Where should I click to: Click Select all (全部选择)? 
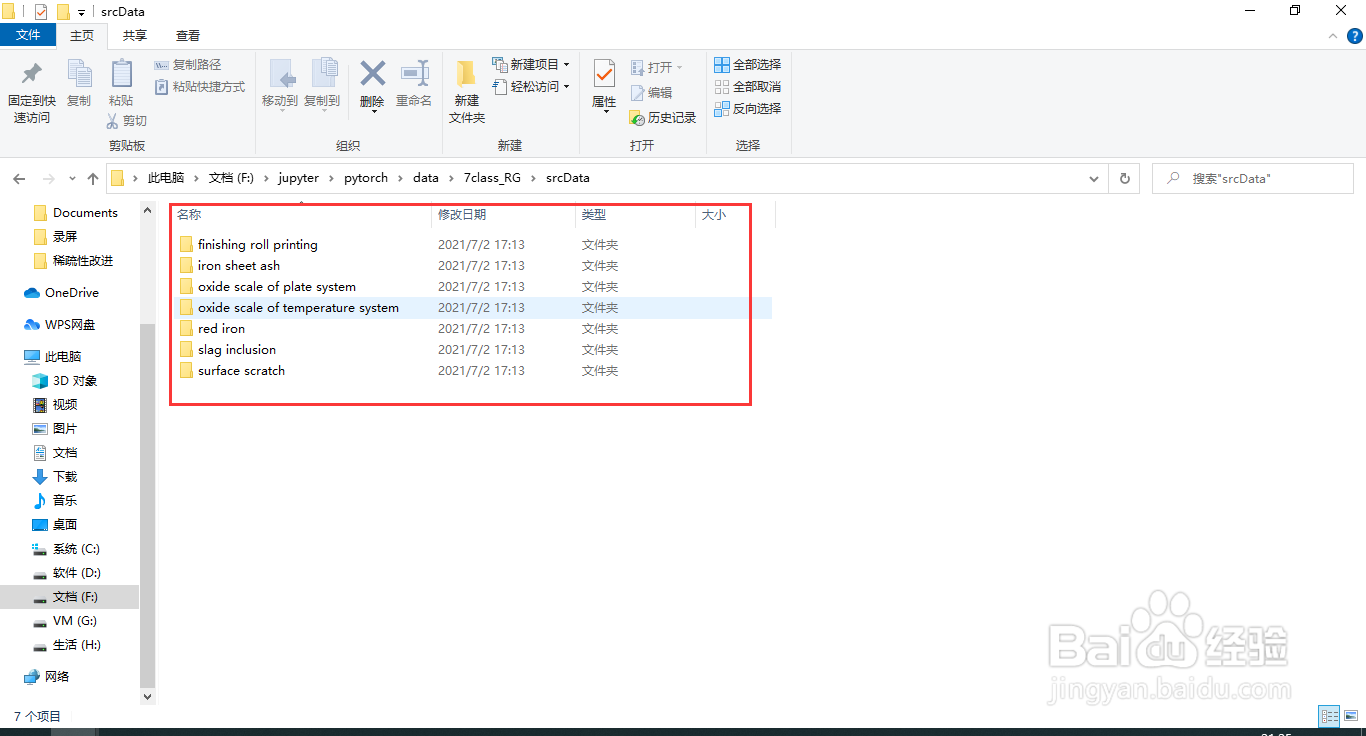coord(747,65)
